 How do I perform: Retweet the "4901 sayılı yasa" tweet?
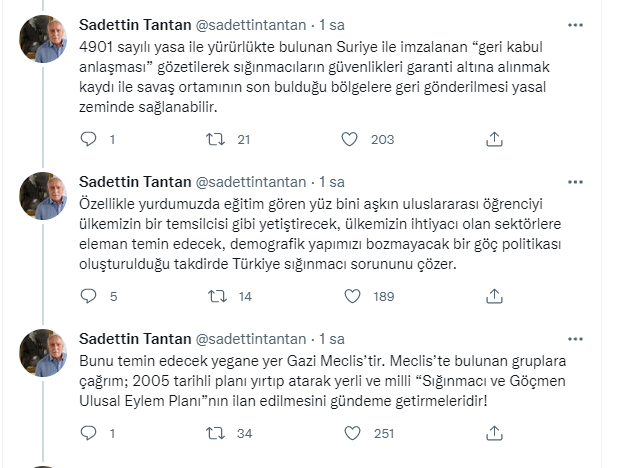(214, 140)
